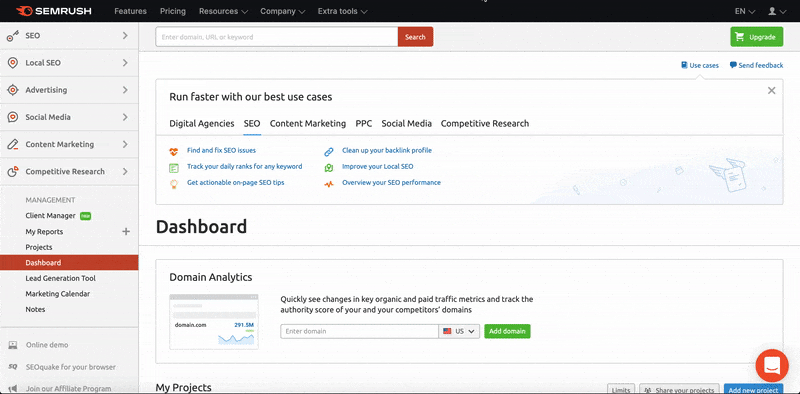Image resolution: width=800 pixels, height=394 pixels.
Task: Click the Competitive Research pie icon
Action: (x=13, y=171)
